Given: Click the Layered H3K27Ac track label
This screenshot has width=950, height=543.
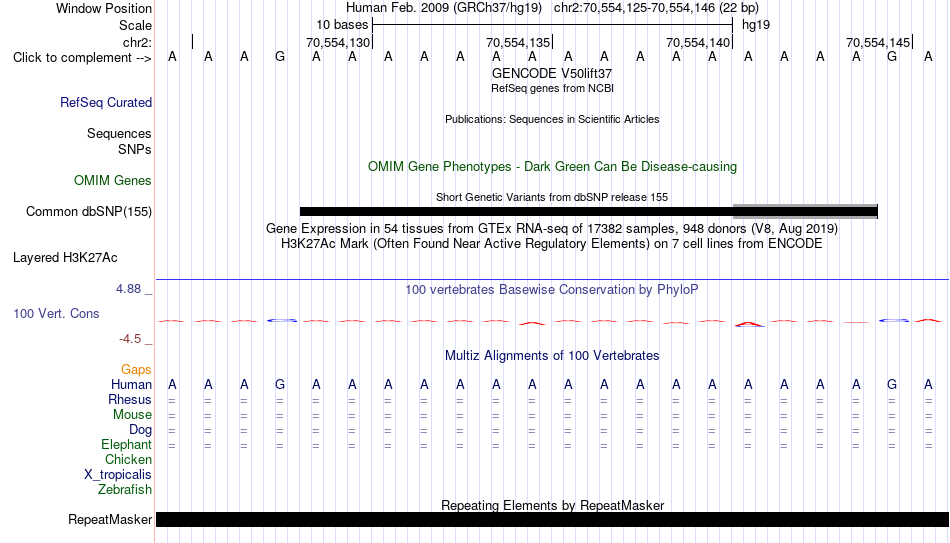Looking at the screenshot, I should pos(65,258).
